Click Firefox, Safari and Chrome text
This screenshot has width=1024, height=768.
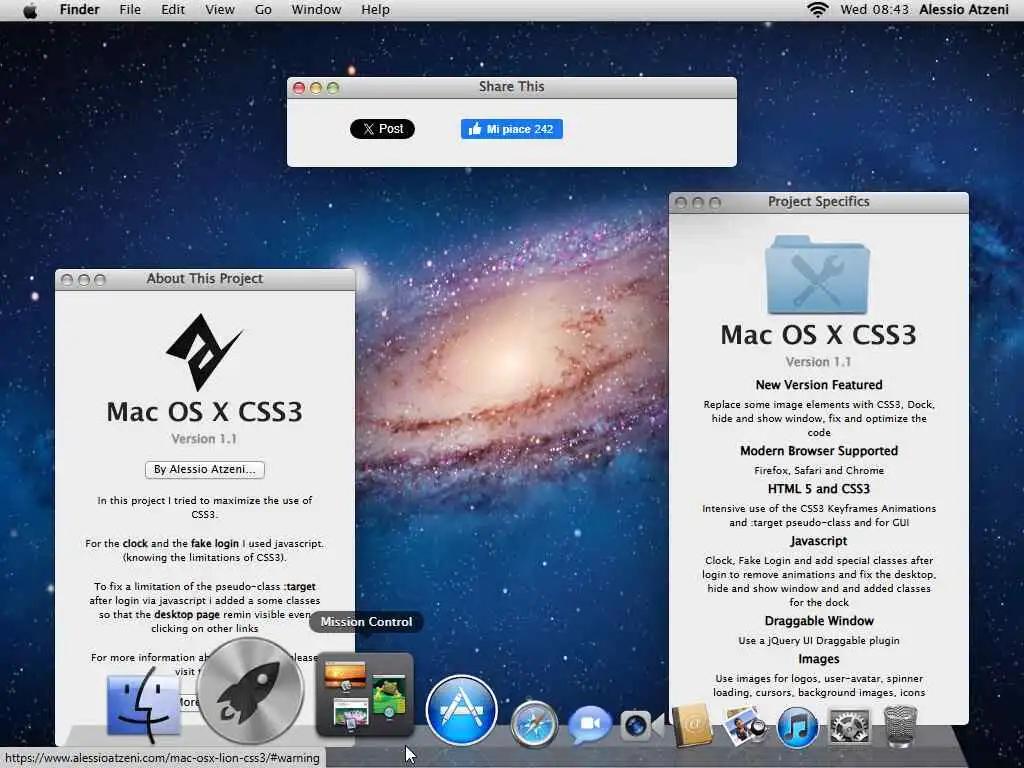click(x=819, y=470)
